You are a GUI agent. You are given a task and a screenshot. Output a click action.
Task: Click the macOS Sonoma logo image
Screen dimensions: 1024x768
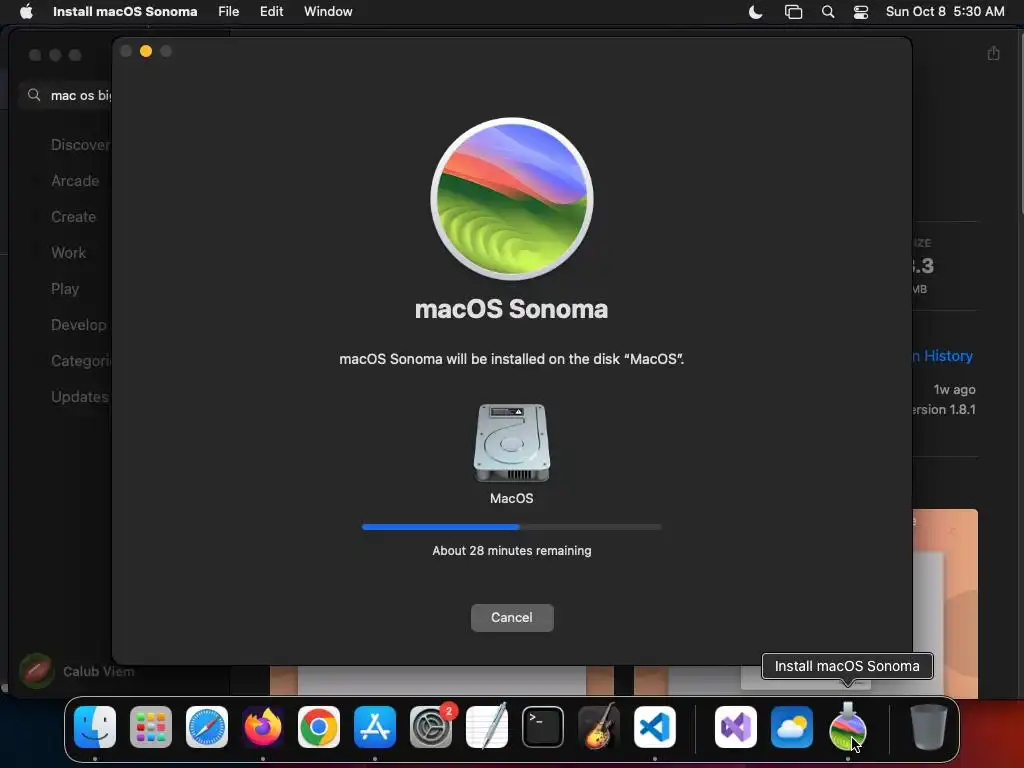pyautogui.click(x=511, y=199)
